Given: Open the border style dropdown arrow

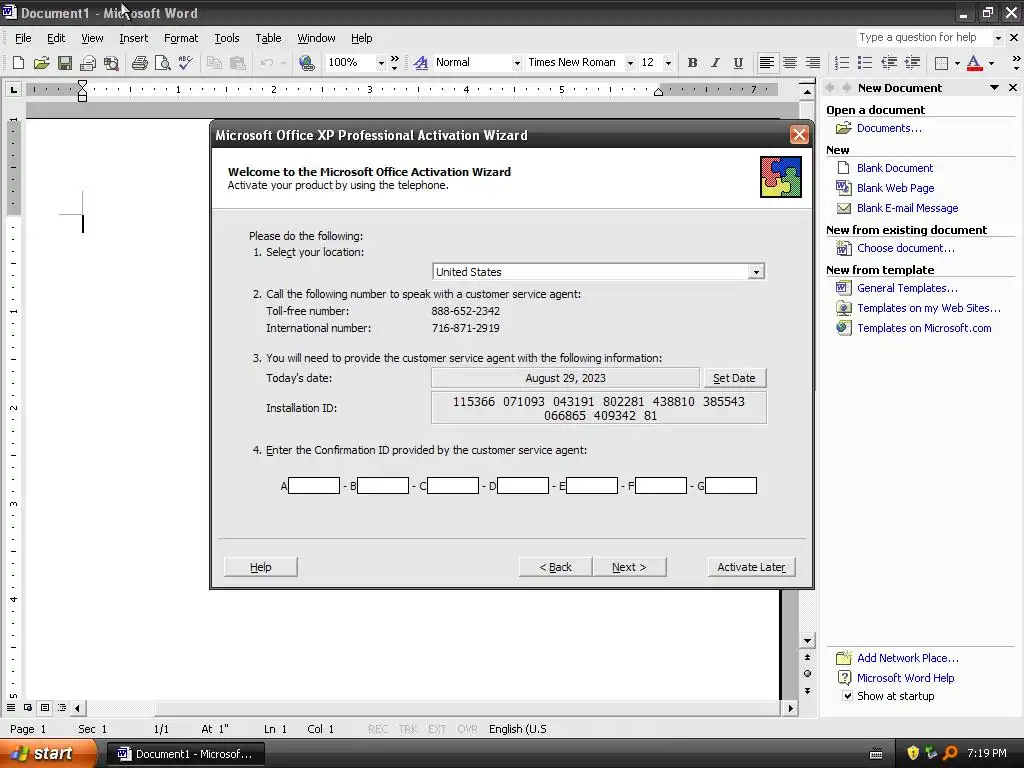Looking at the screenshot, I should [957, 63].
